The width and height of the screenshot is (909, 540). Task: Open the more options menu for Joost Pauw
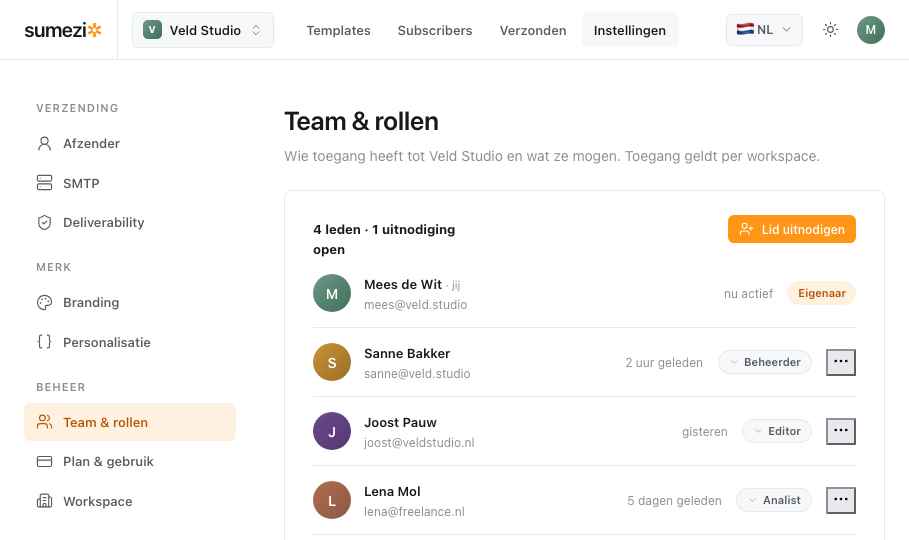(841, 432)
